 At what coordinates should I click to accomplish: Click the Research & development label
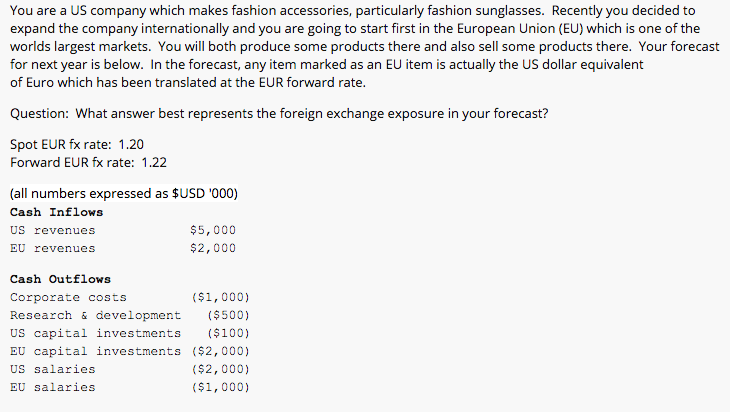95,316
